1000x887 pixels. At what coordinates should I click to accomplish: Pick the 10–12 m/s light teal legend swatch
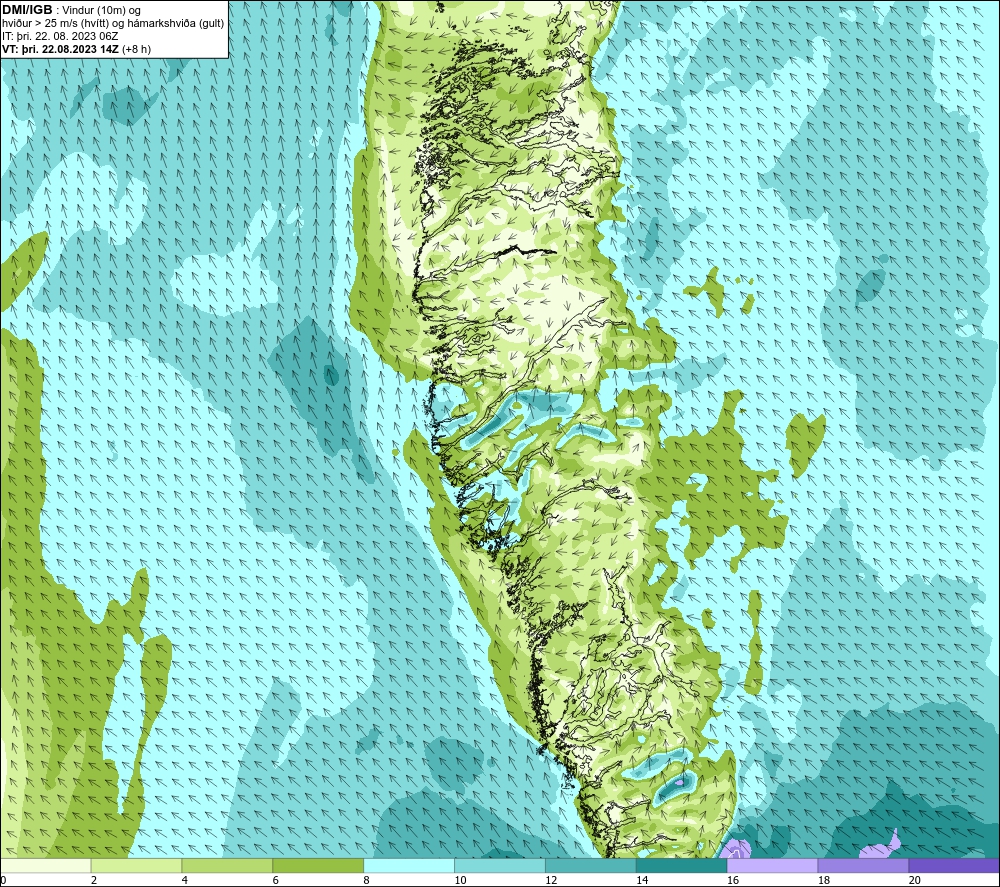500,866
